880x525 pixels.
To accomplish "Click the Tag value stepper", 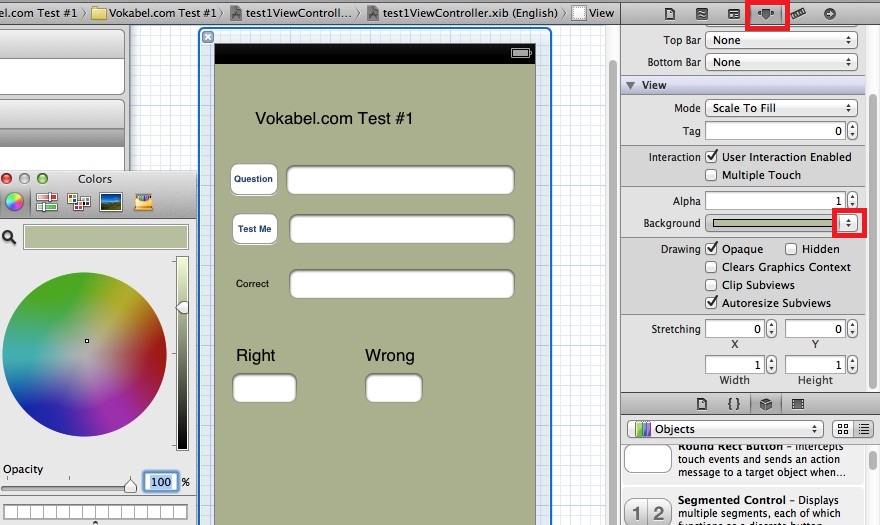I will coord(852,131).
